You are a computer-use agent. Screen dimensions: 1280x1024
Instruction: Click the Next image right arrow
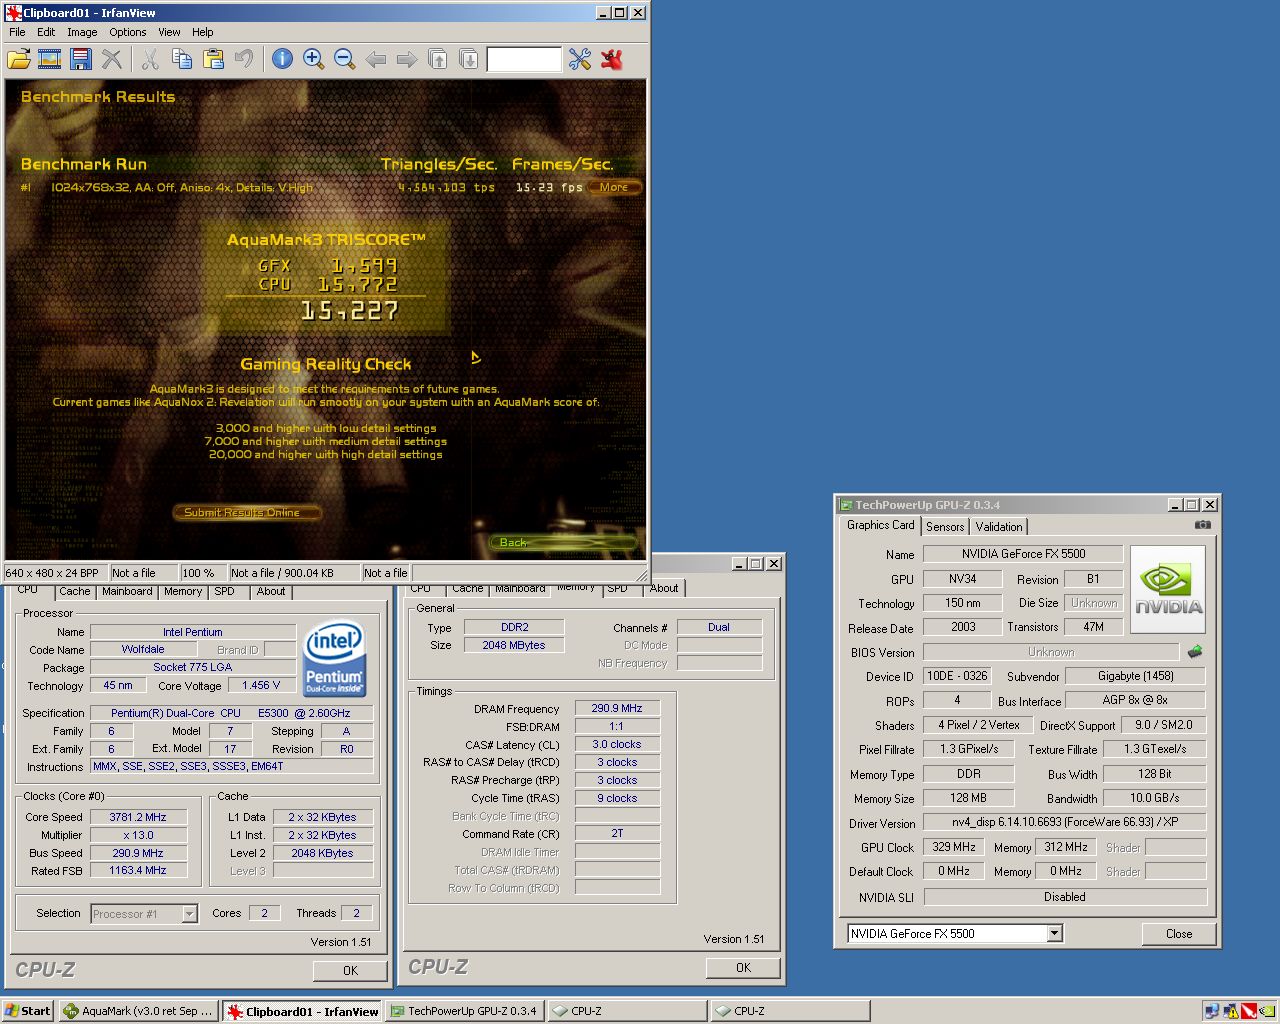click(407, 59)
